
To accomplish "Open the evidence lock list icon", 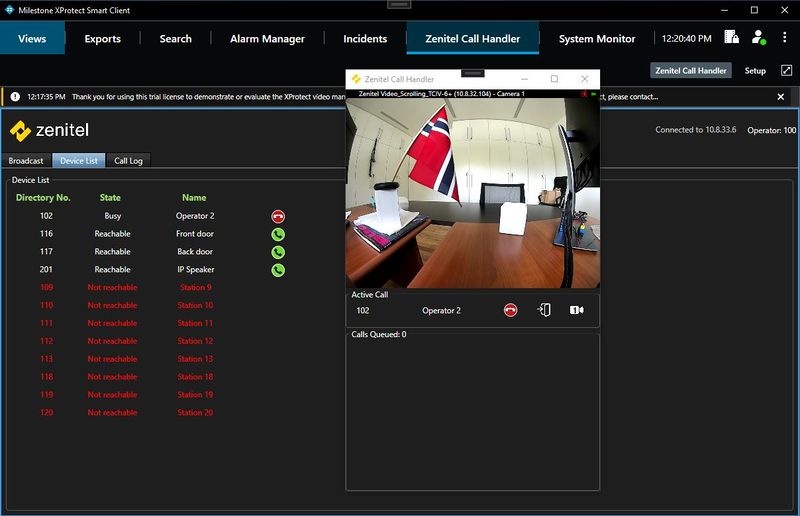I will (731, 38).
